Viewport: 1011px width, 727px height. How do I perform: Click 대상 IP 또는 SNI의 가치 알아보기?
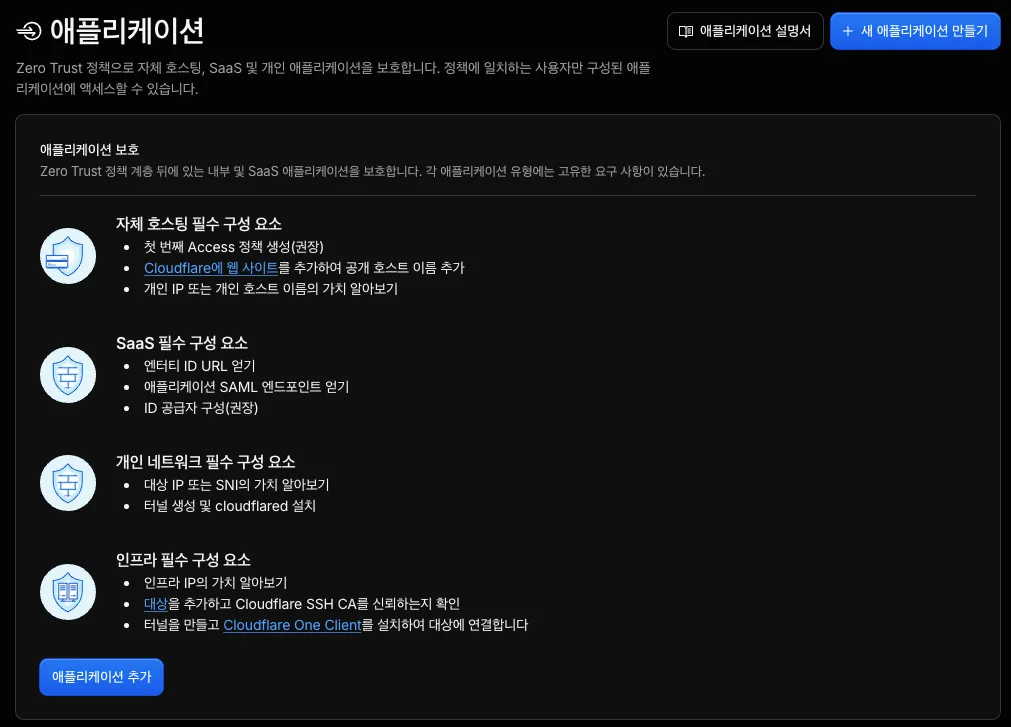click(x=237, y=485)
